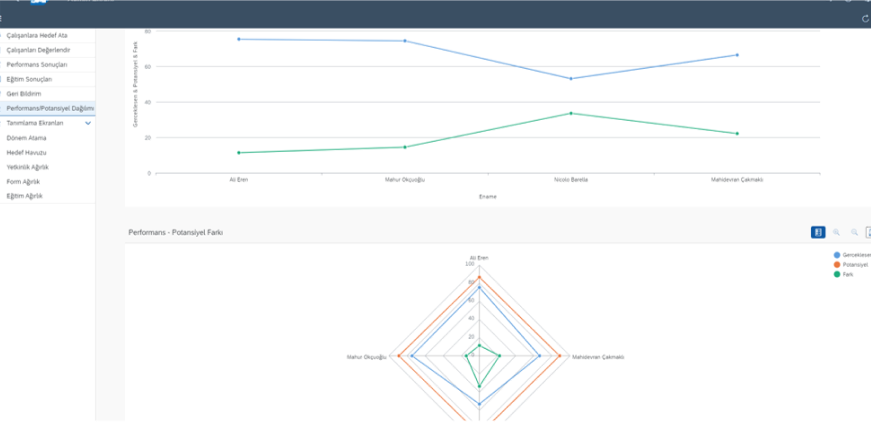Open Eğitim Sonuçları menu item
The height and width of the screenshot is (422, 871).
[x=48, y=79]
